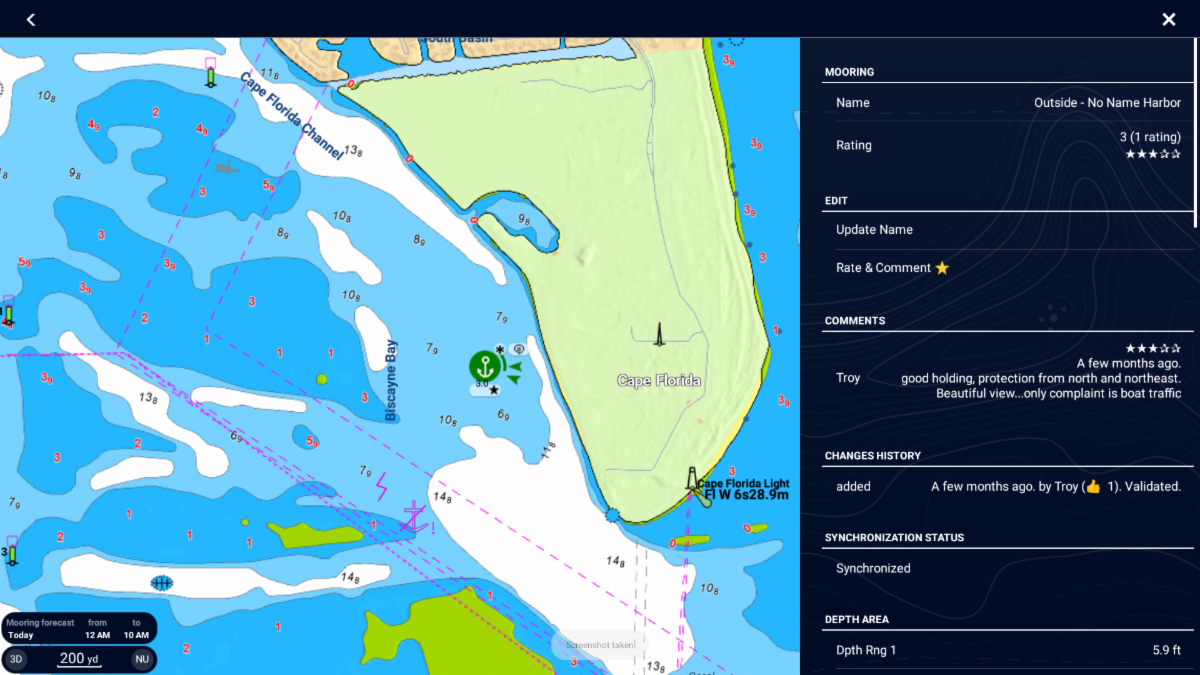The width and height of the screenshot is (1200, 675).
Task: Open Rate & Comment option
Action: (x=1008, y=268)
